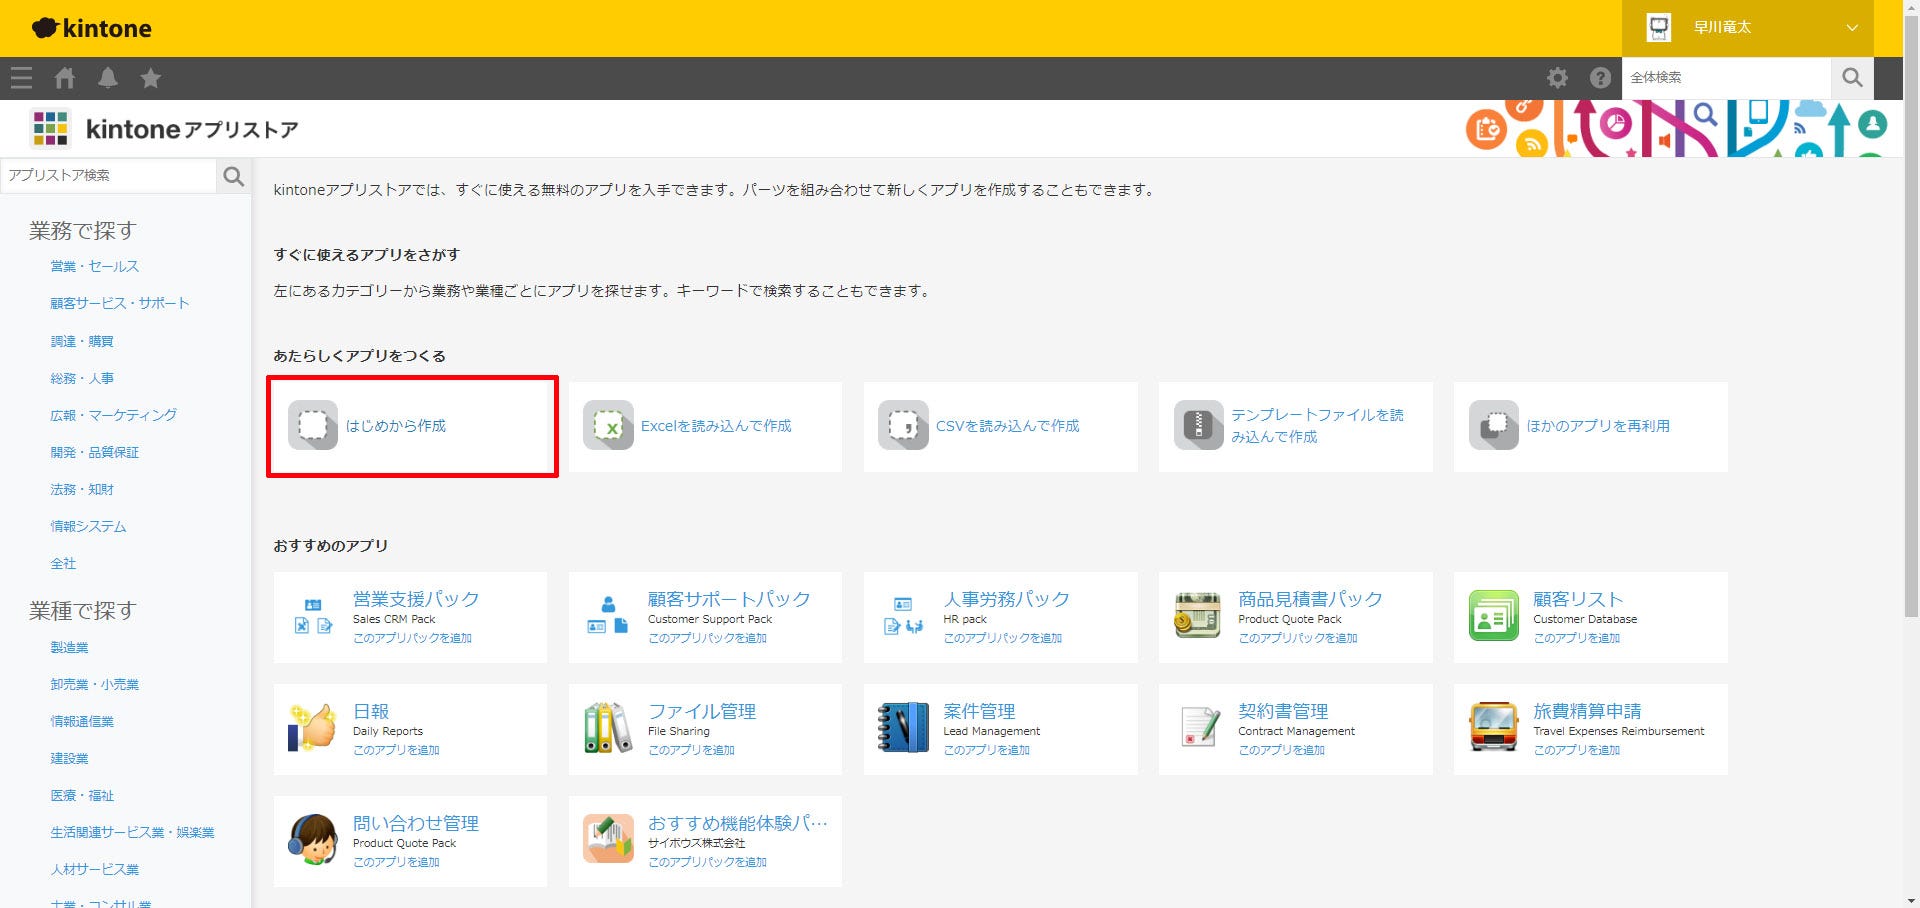Open industry 製造業
1920x908 pixels.
pos(69,647)
